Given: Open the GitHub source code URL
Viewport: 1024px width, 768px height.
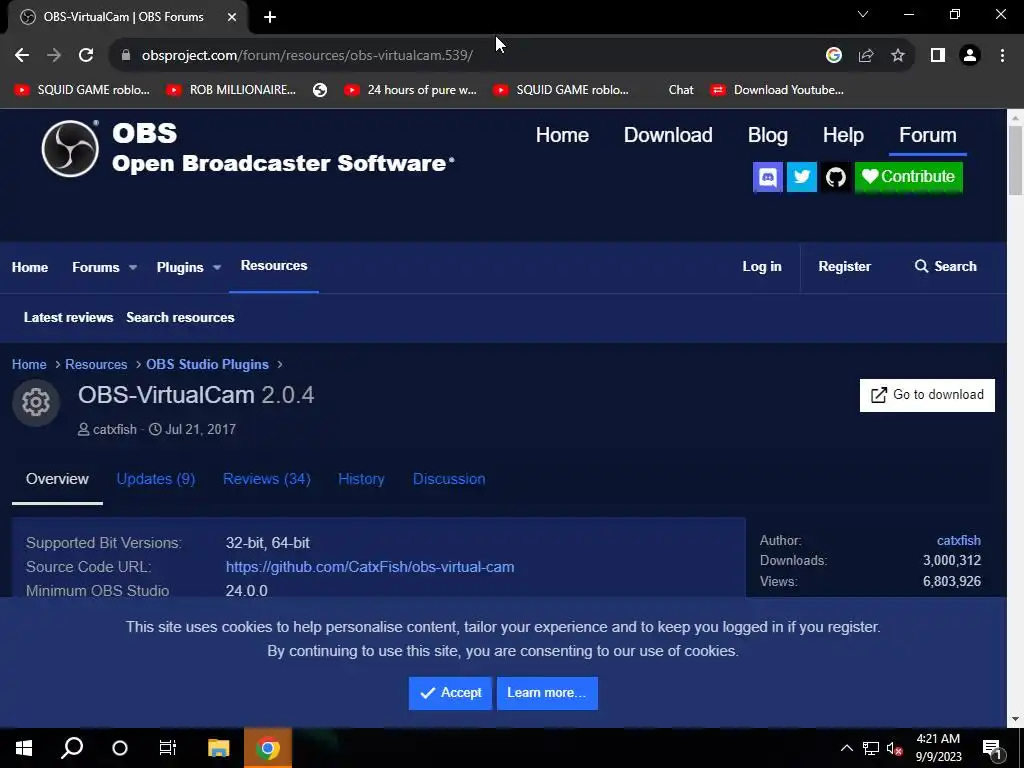Looking at the screenshot, I should click(x=370, y=567).
